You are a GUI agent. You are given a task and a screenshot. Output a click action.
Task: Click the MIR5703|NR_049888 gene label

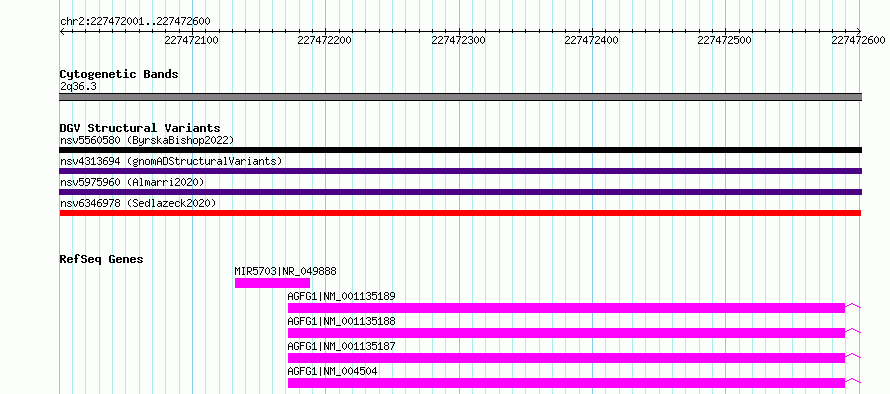pyautogui.click(x=286, y=271)
